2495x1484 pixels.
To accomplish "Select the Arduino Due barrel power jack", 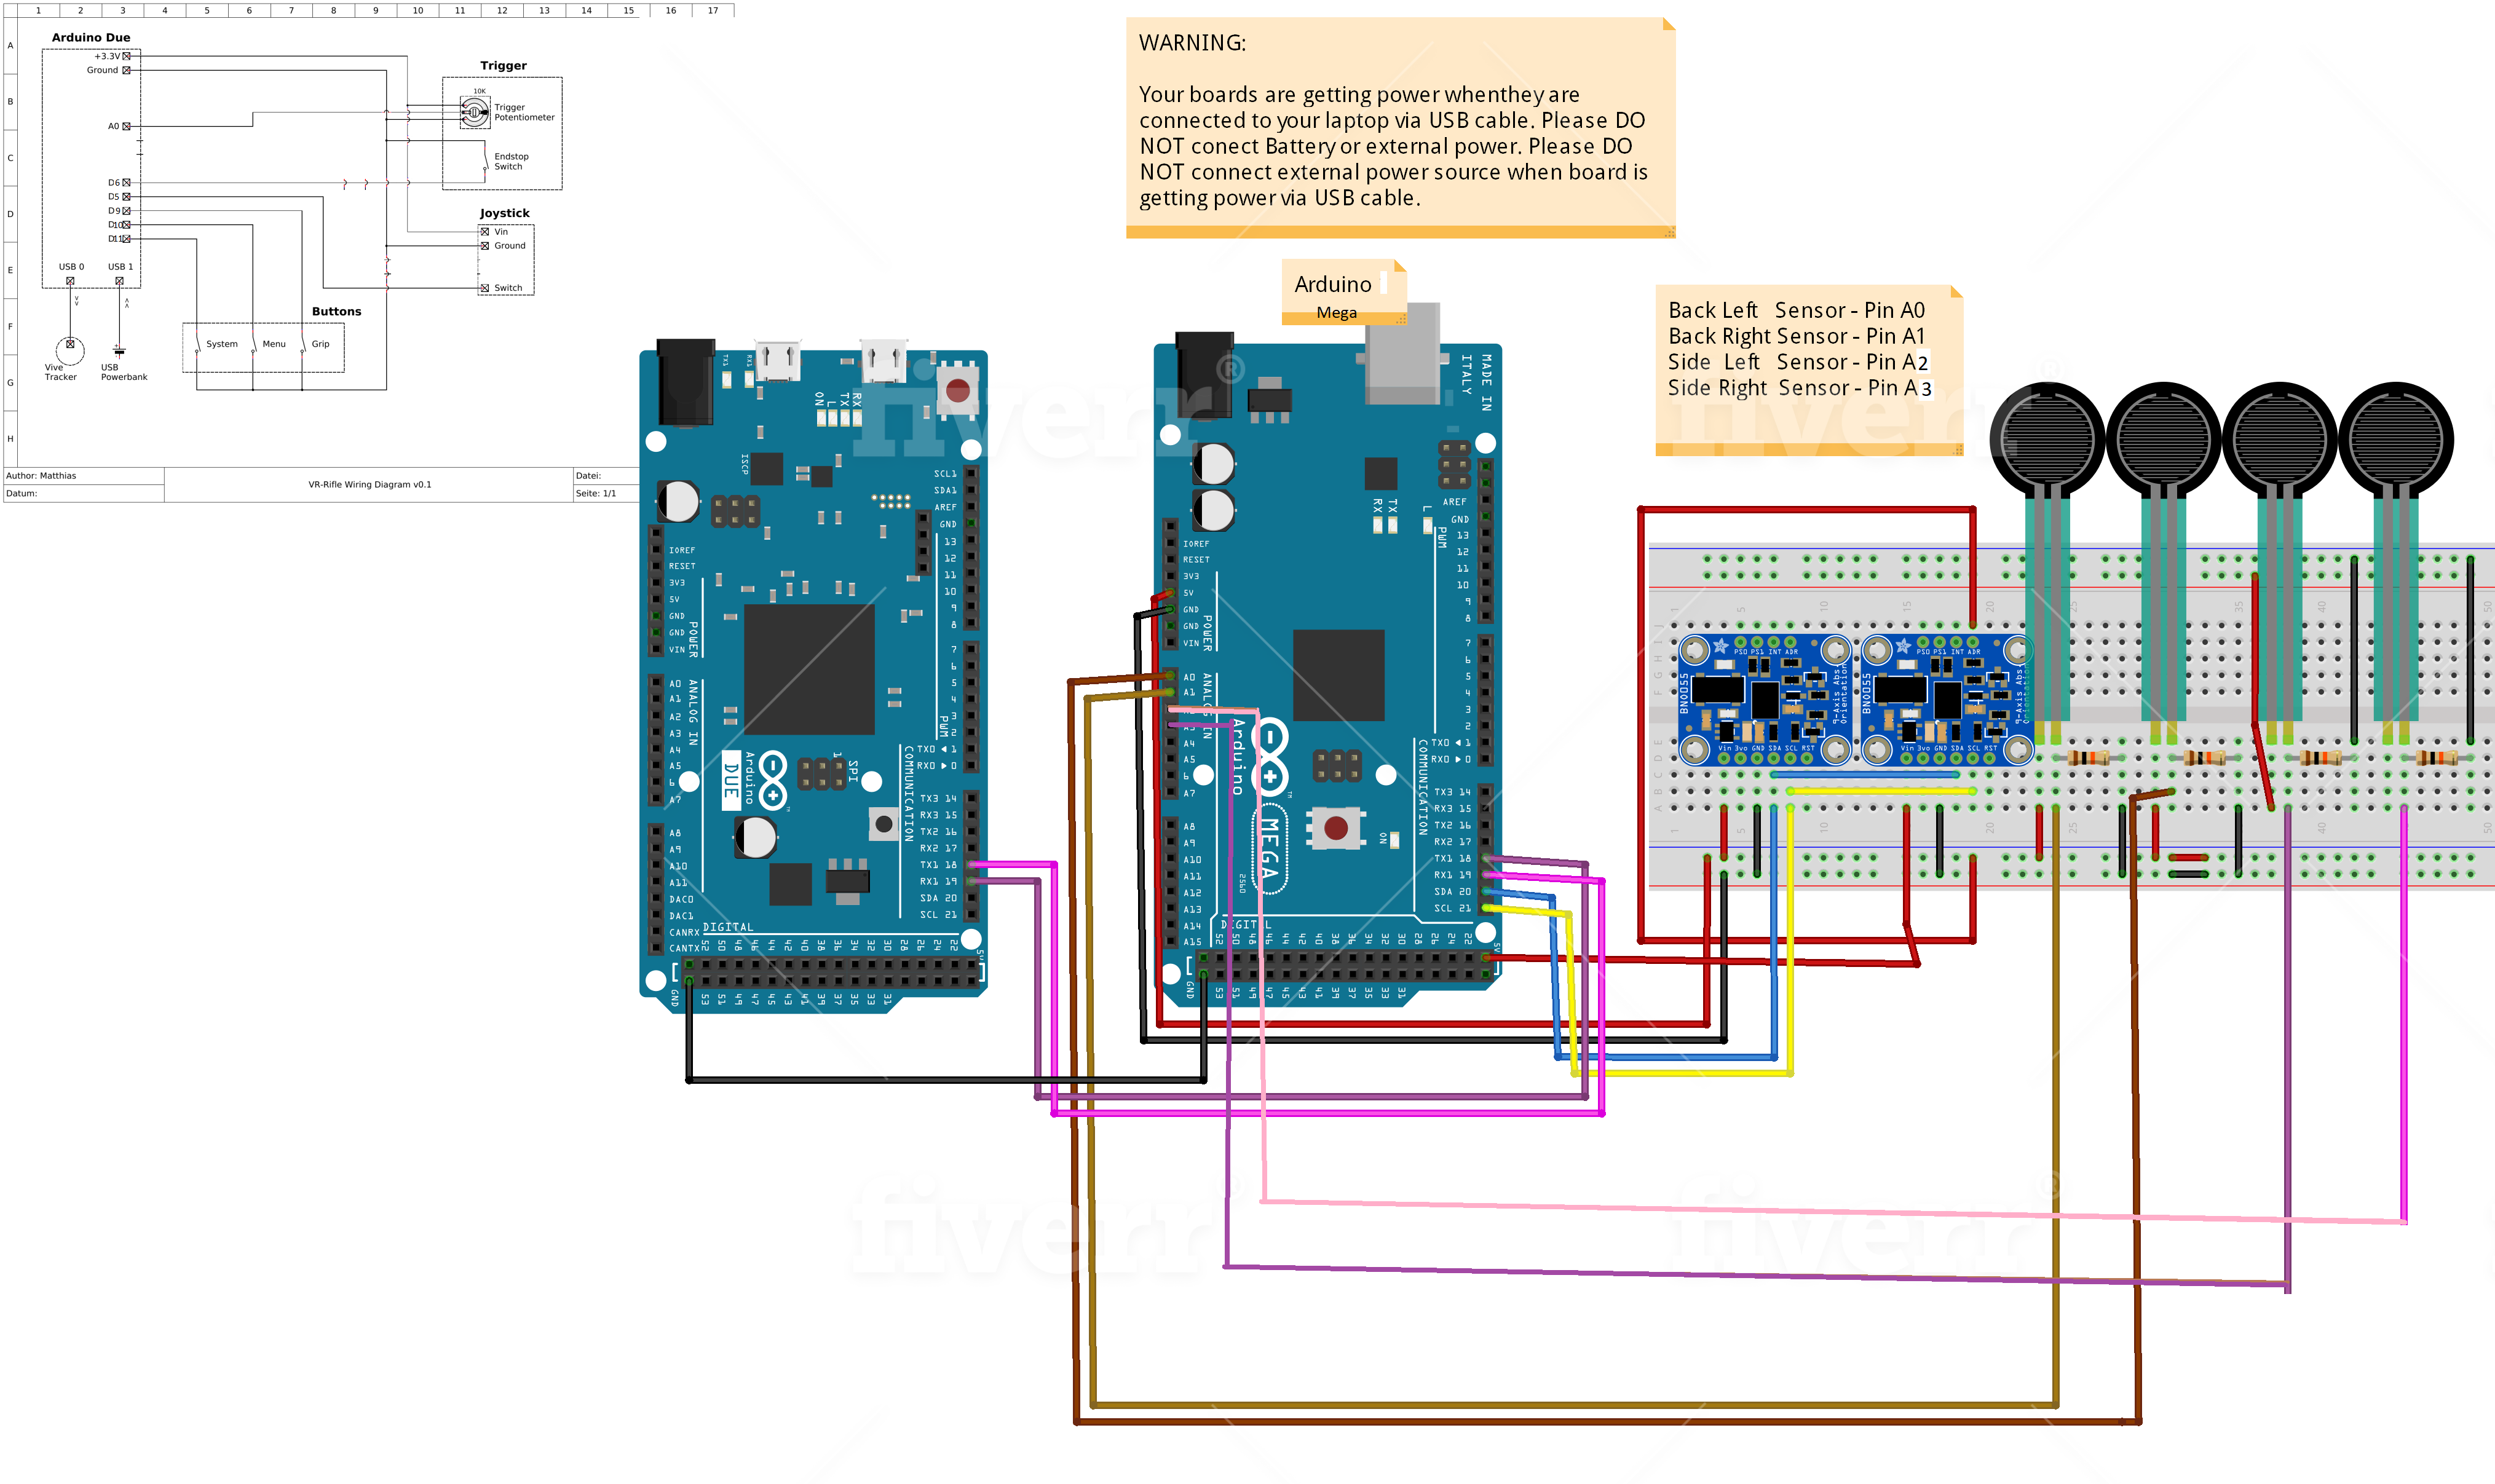I will [685, 381].
